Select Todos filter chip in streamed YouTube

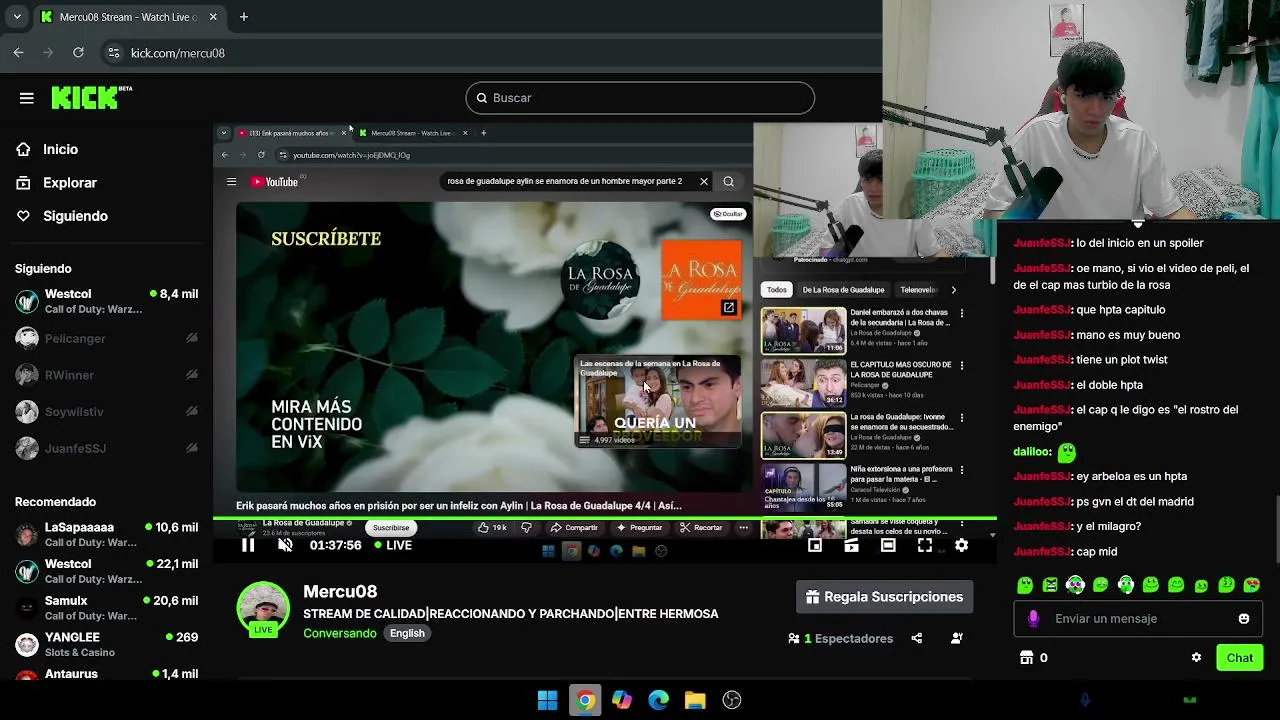[x=776, y=290]
